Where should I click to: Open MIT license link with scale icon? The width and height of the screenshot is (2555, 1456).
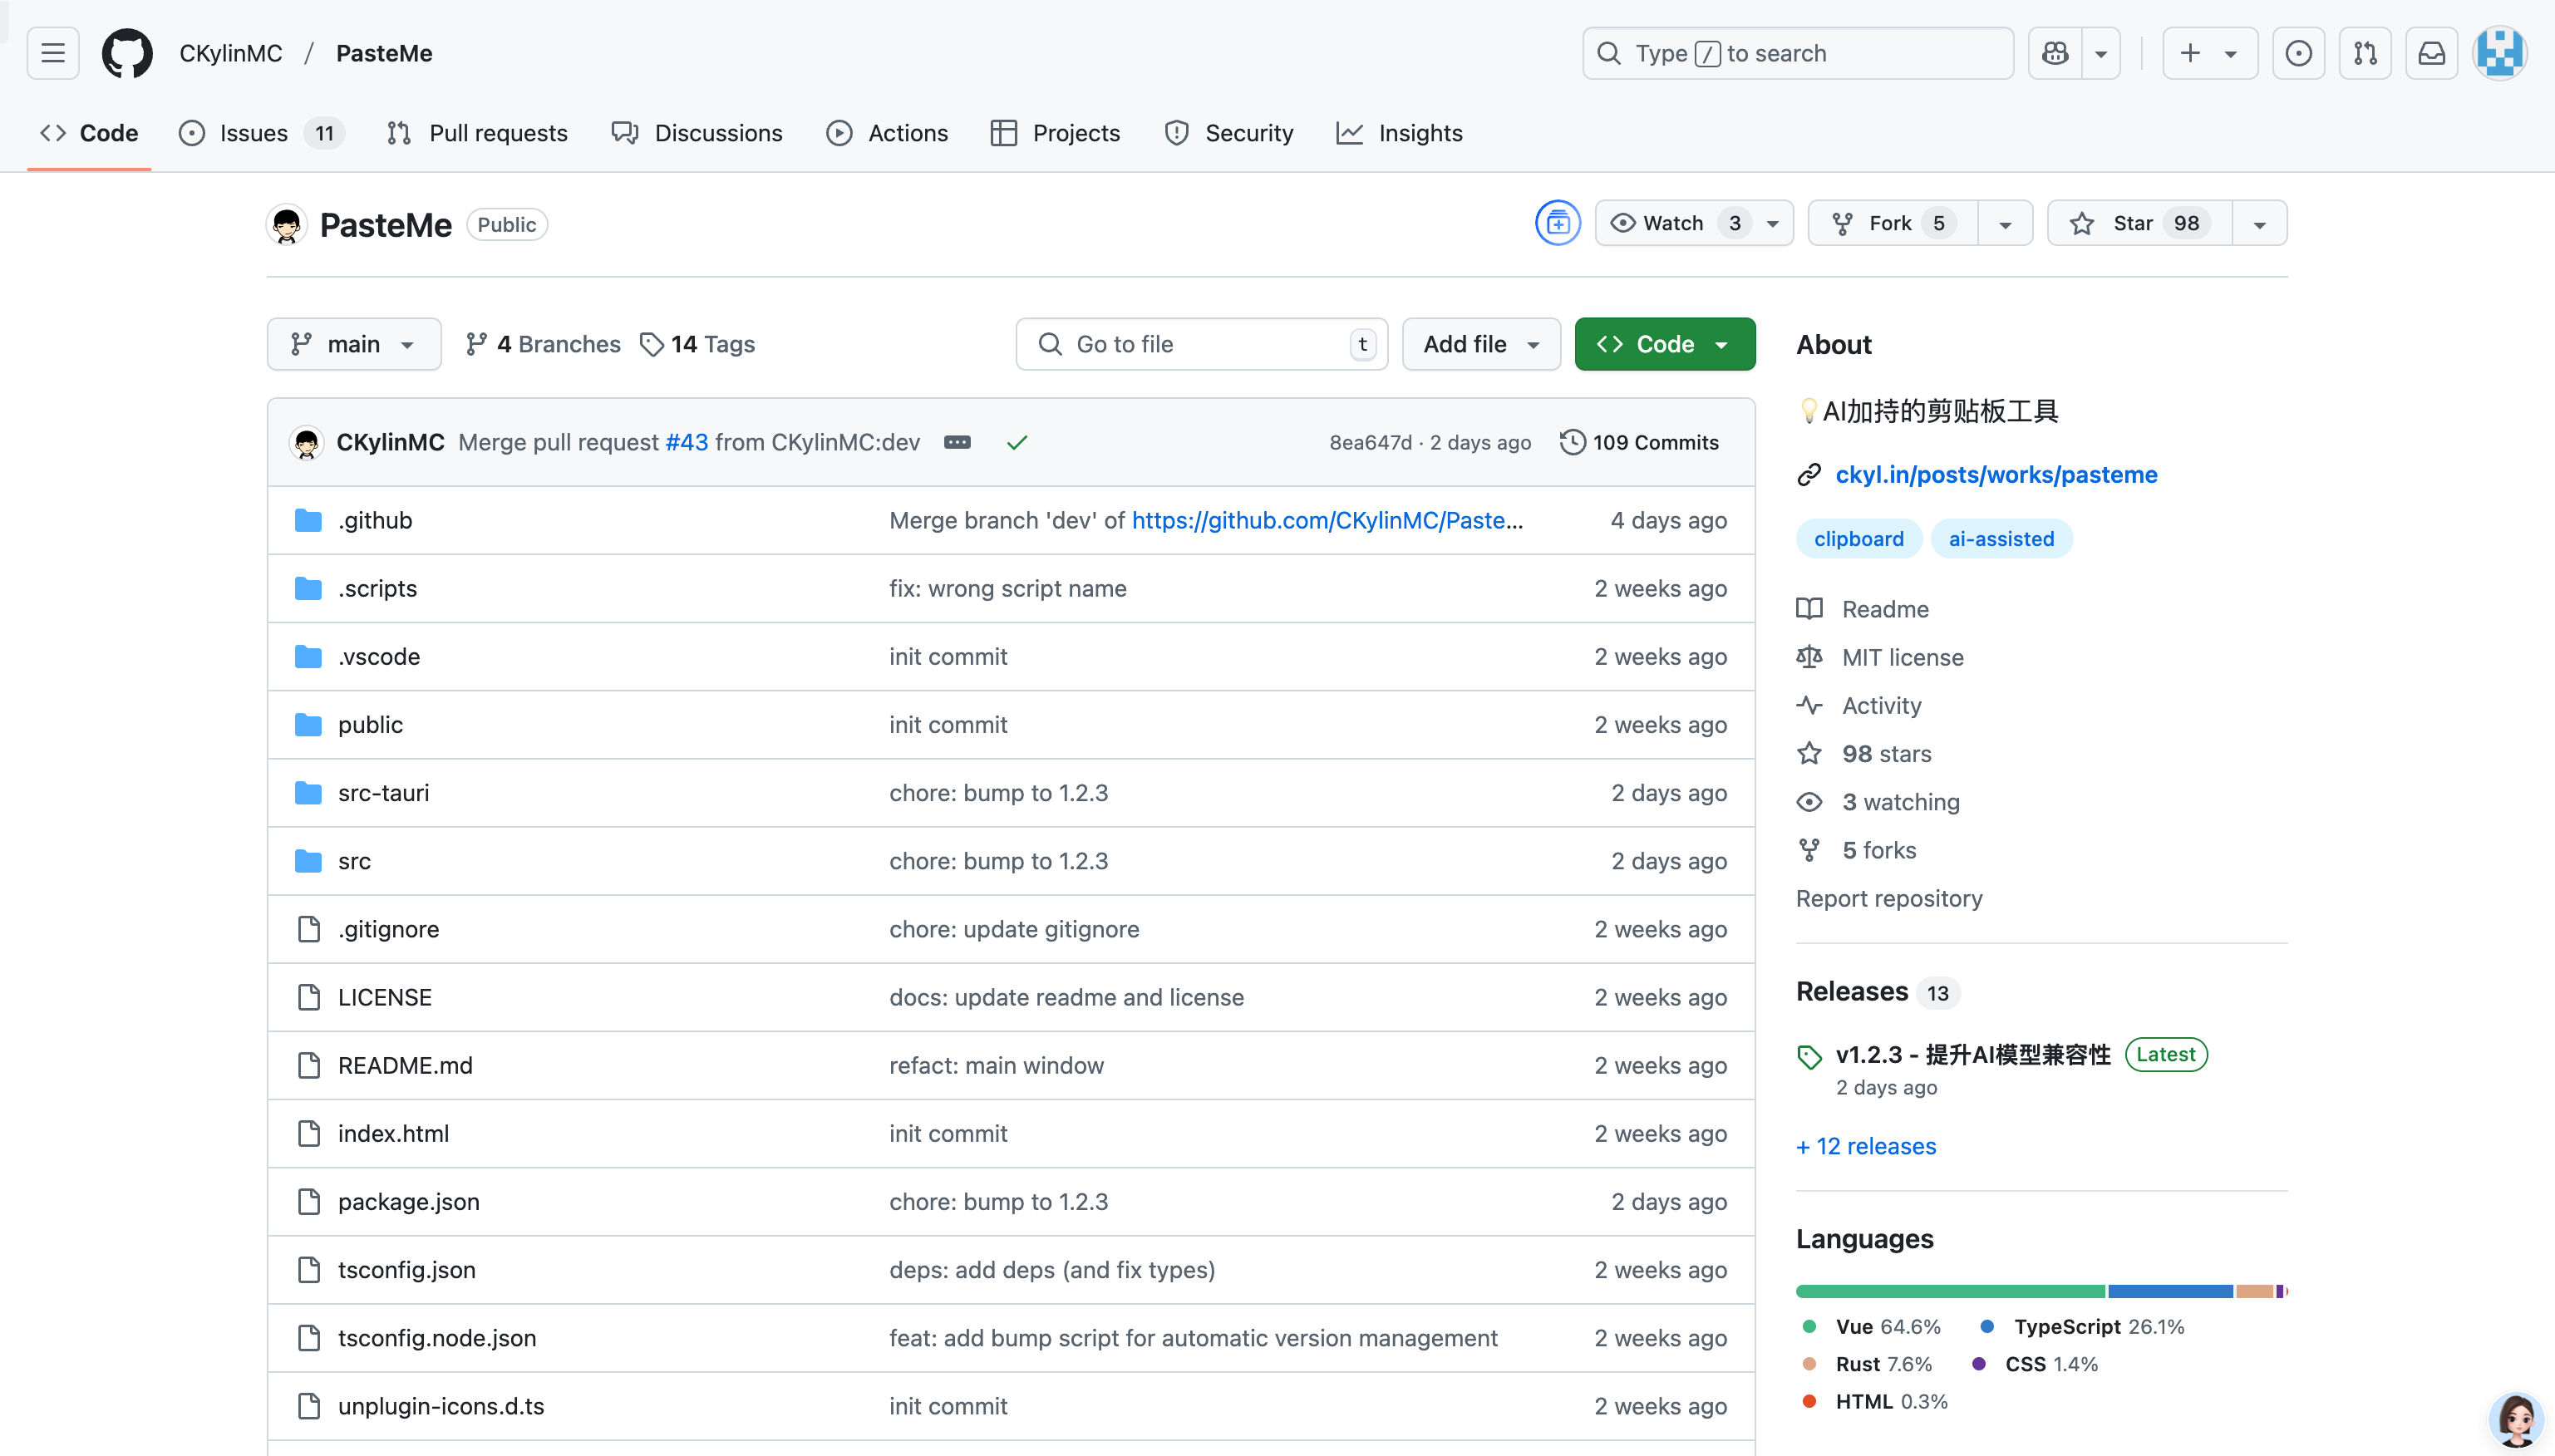pos(1880,657)
